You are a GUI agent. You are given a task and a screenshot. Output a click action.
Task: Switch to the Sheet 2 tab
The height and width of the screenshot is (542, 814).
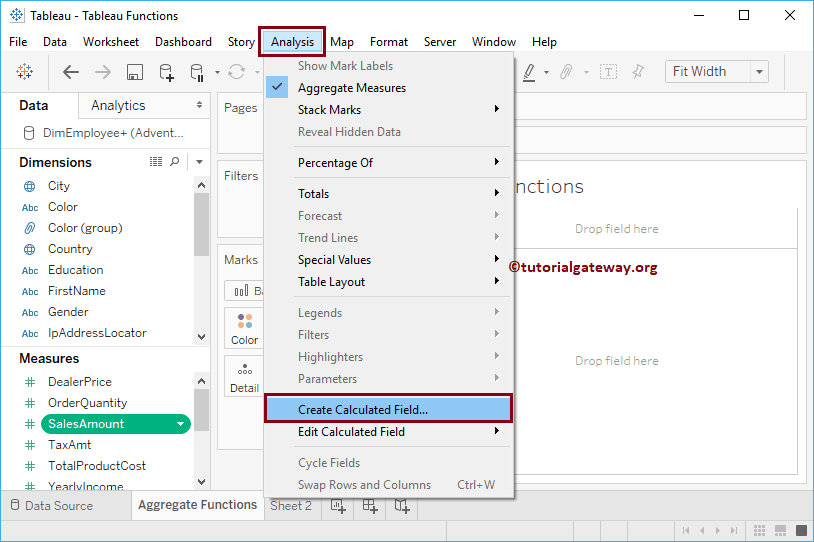pyautogui.click(x=291, y=506)
